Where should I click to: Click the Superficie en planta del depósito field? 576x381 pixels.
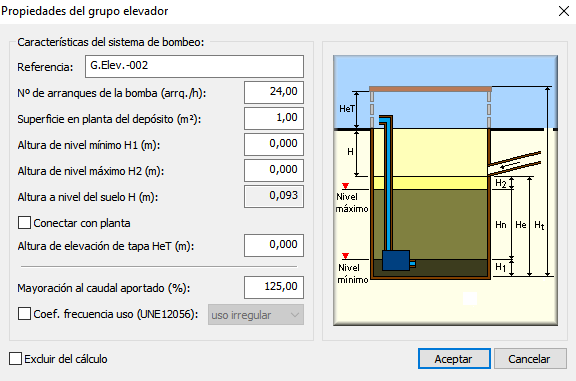274,118
